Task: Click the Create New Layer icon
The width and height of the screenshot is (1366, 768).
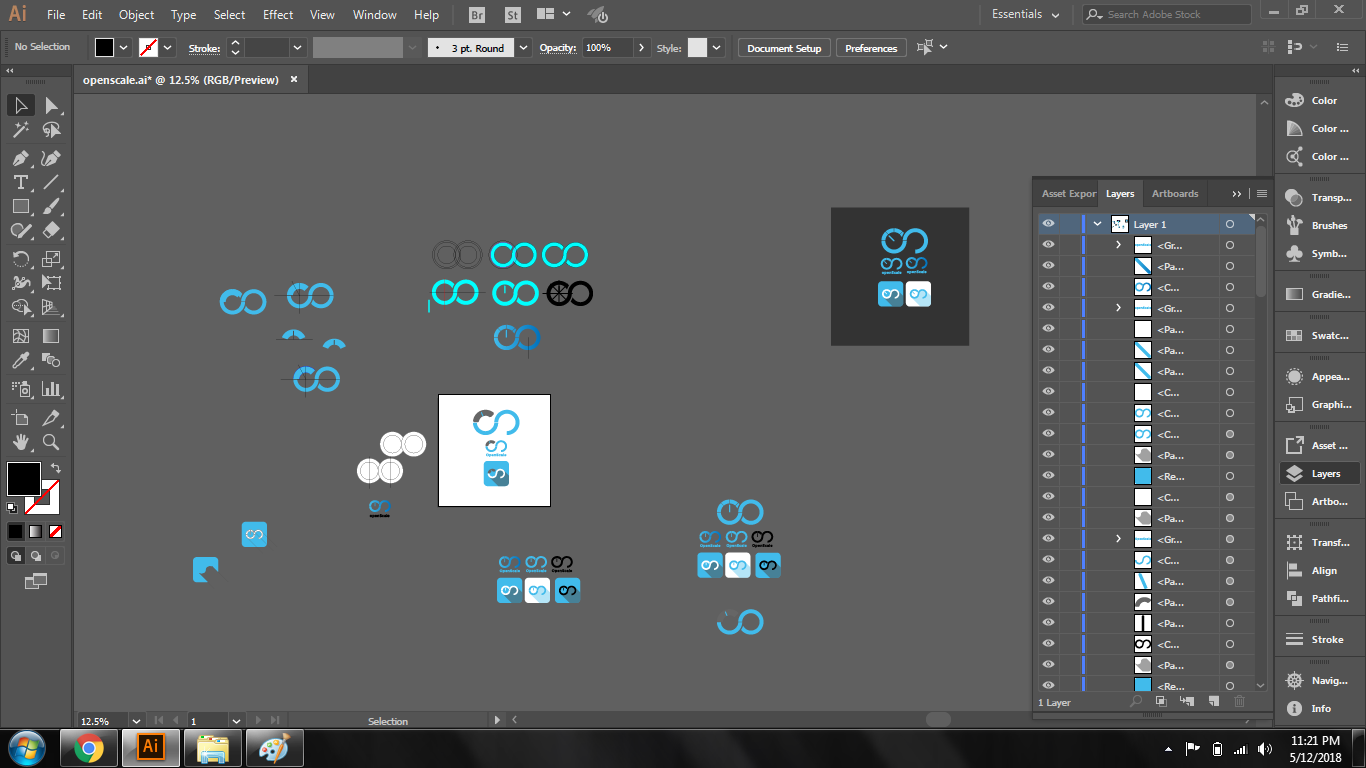Action: pyautogui.click(x=1213, y=702)
